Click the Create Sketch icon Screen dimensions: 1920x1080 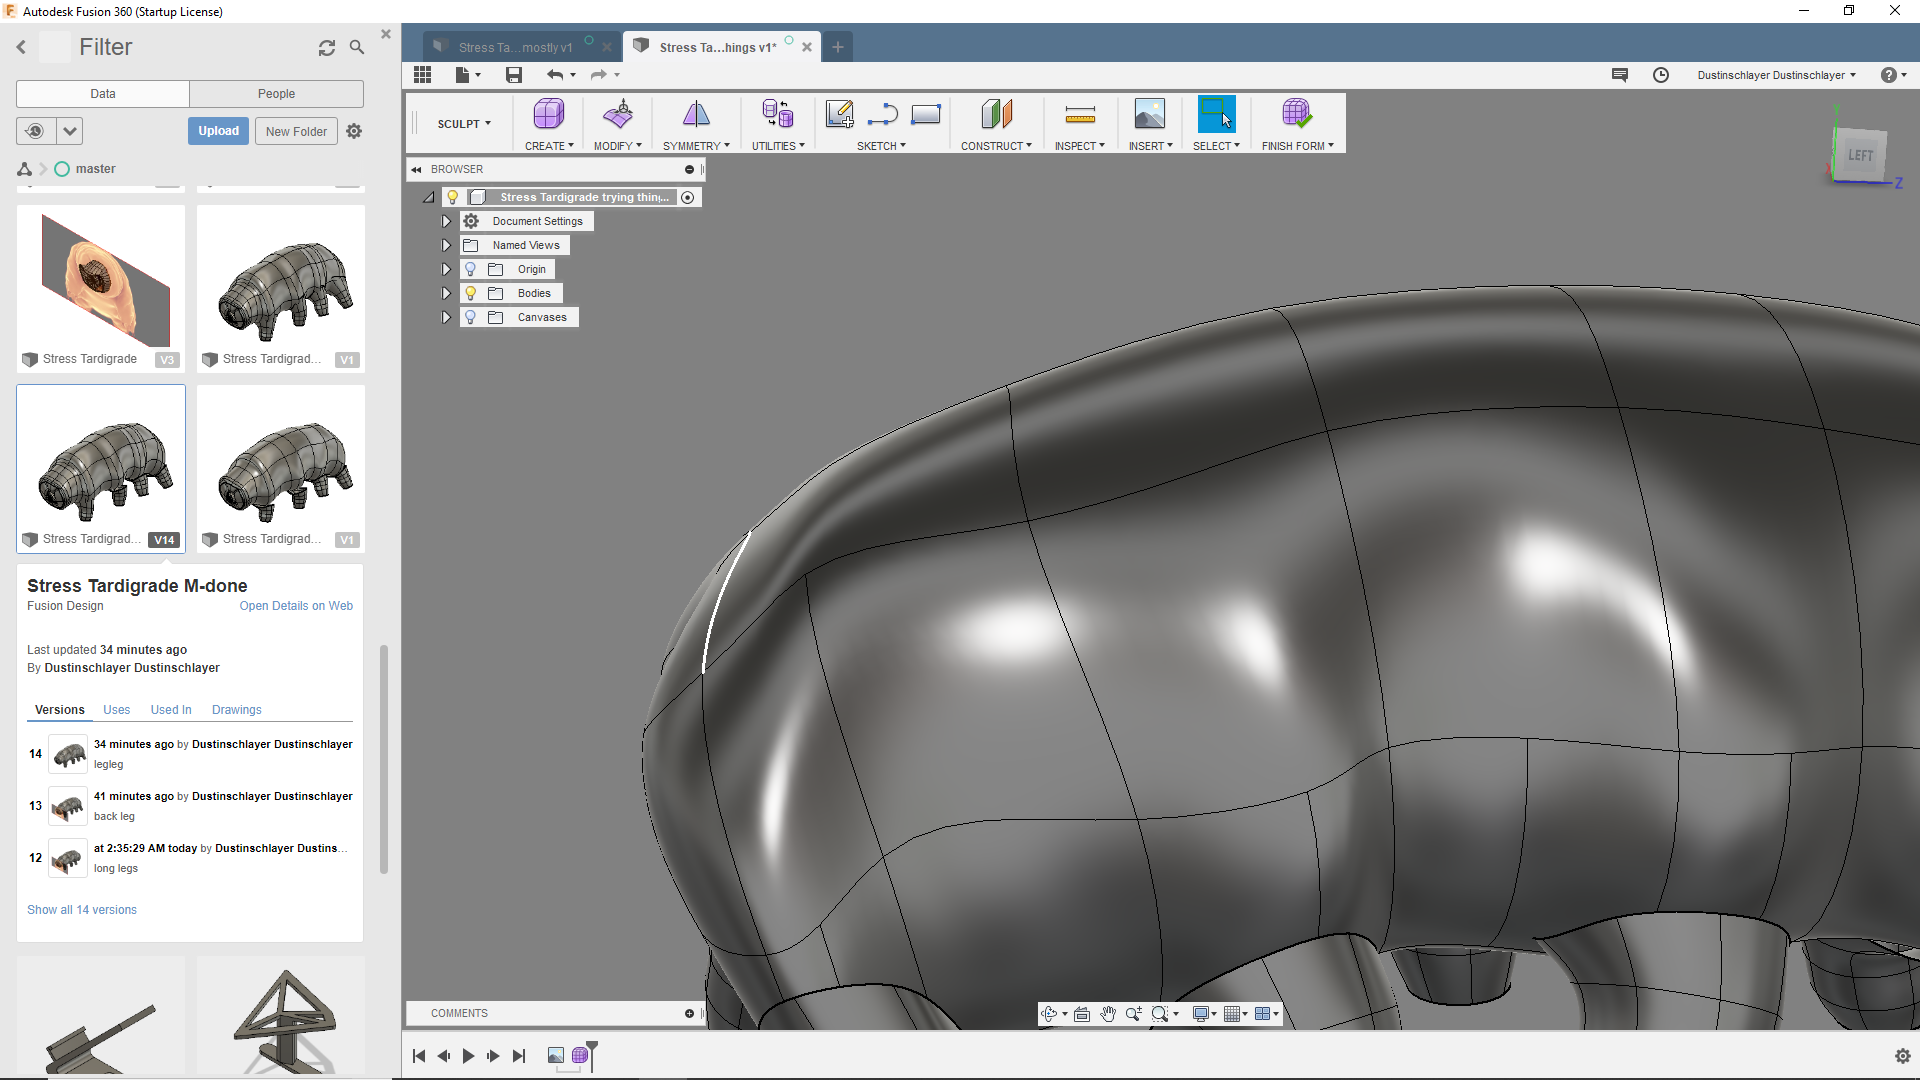click(840, 114)
